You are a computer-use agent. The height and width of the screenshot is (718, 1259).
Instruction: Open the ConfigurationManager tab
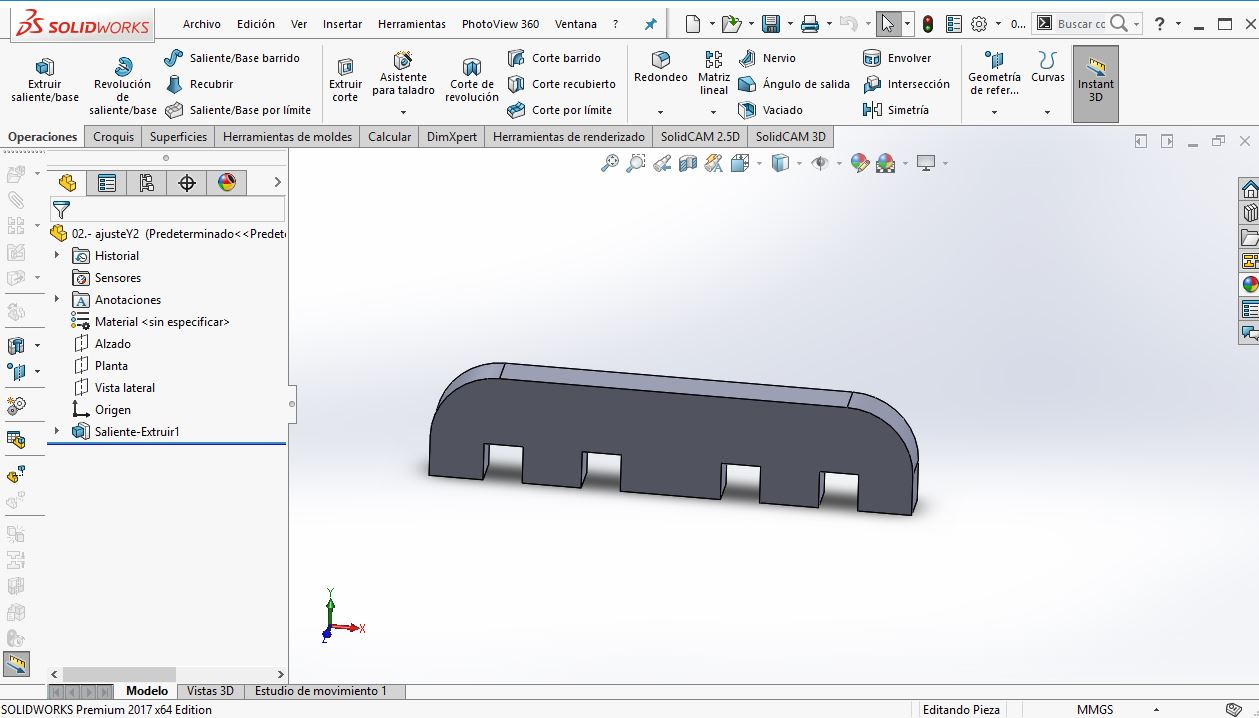147,182
